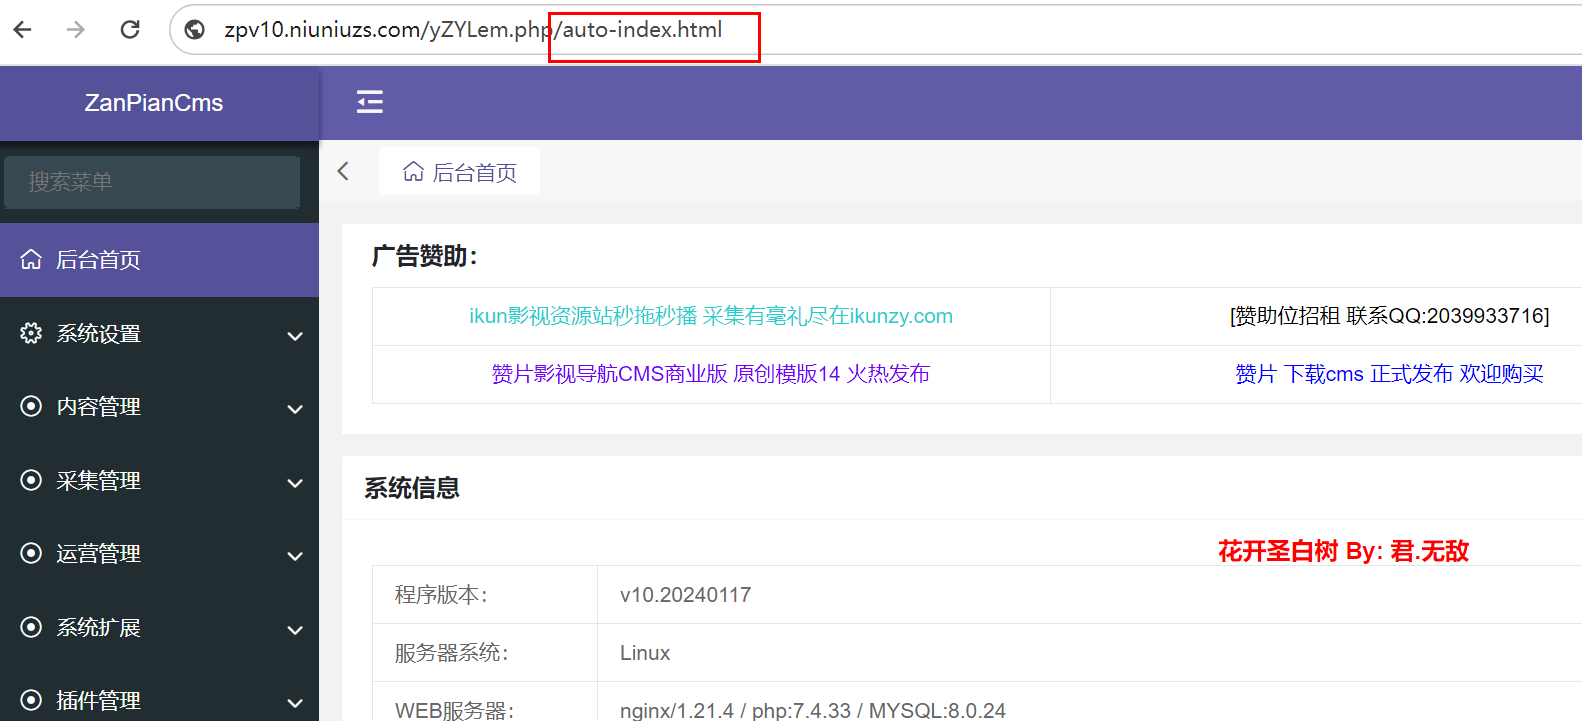Switch to the 后台首页 tab
The width and height of the screenshot is (1582, 721).
(459, 172)
